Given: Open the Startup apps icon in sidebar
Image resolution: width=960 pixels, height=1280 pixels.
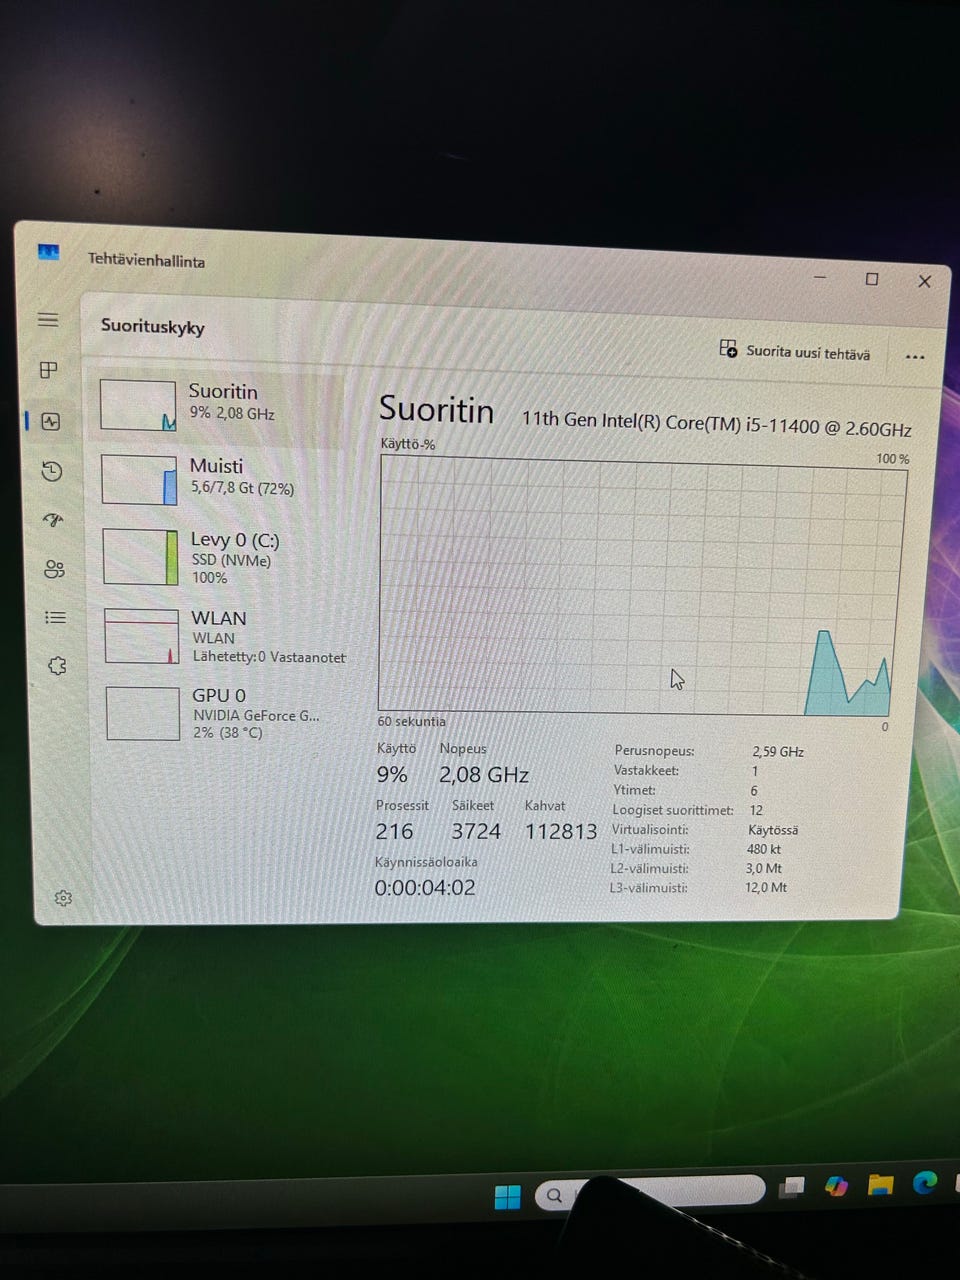Looking at the screenshot, I should (x=54, y=520).
